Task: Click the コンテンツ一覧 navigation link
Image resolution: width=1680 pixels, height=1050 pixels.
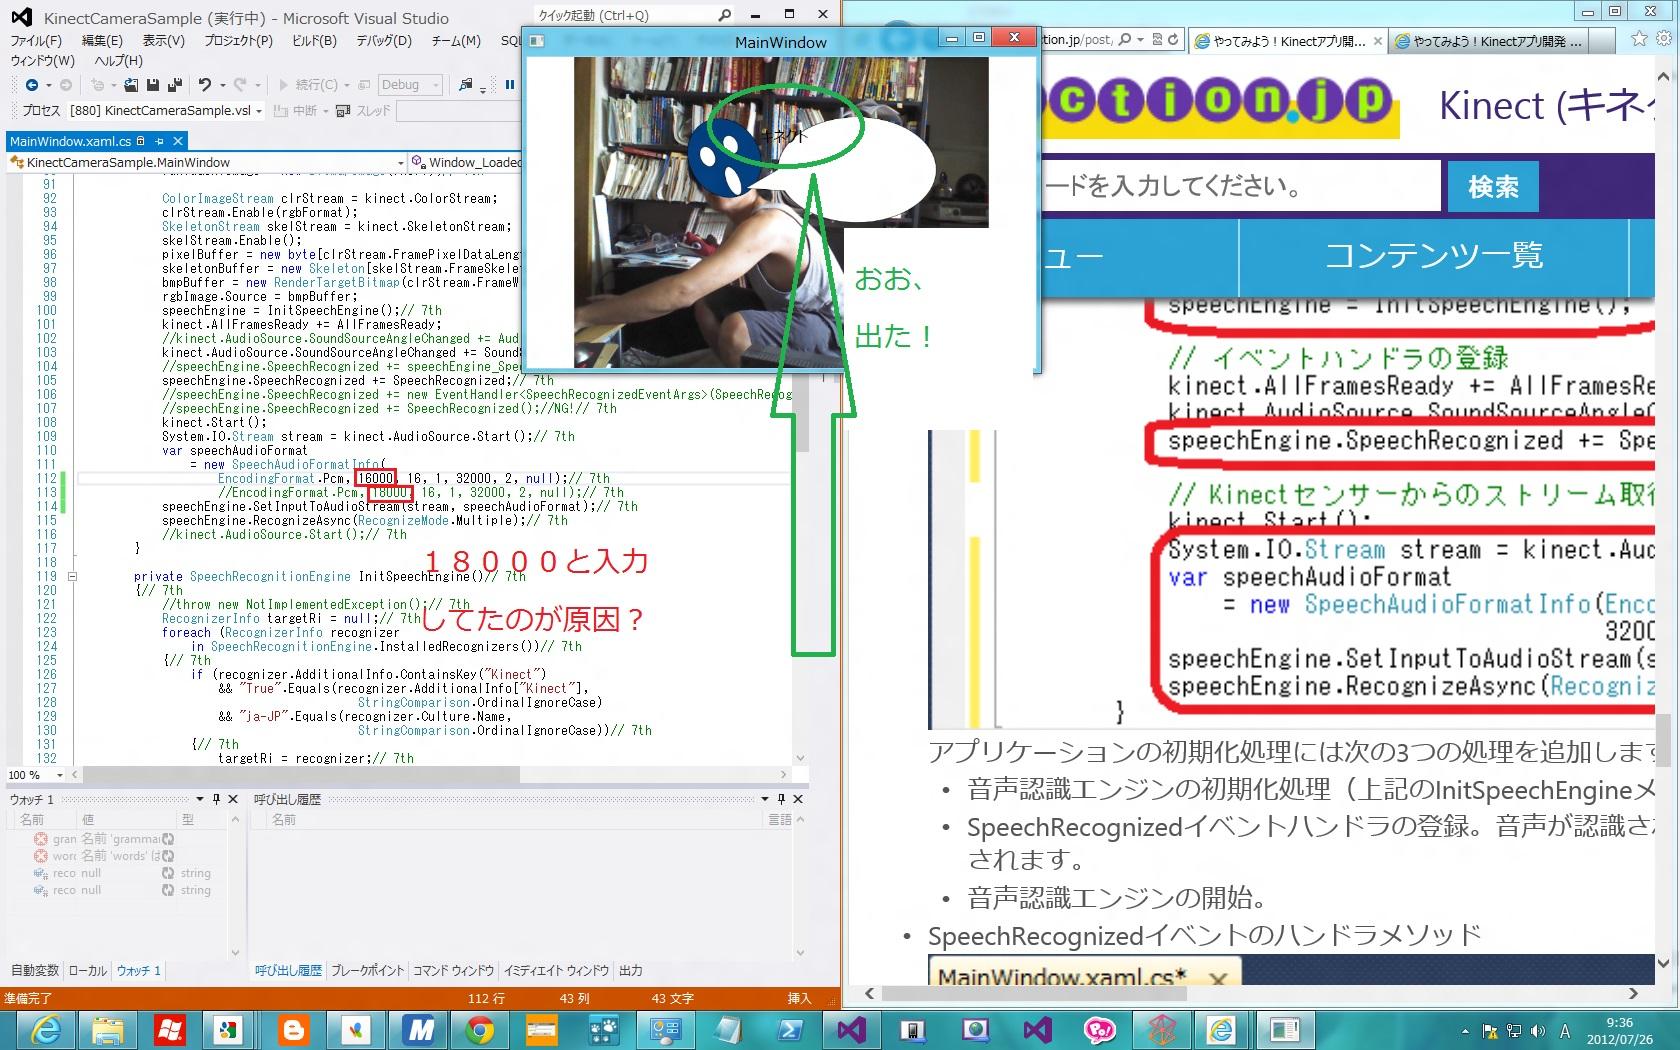Action: coord(1434,256)
